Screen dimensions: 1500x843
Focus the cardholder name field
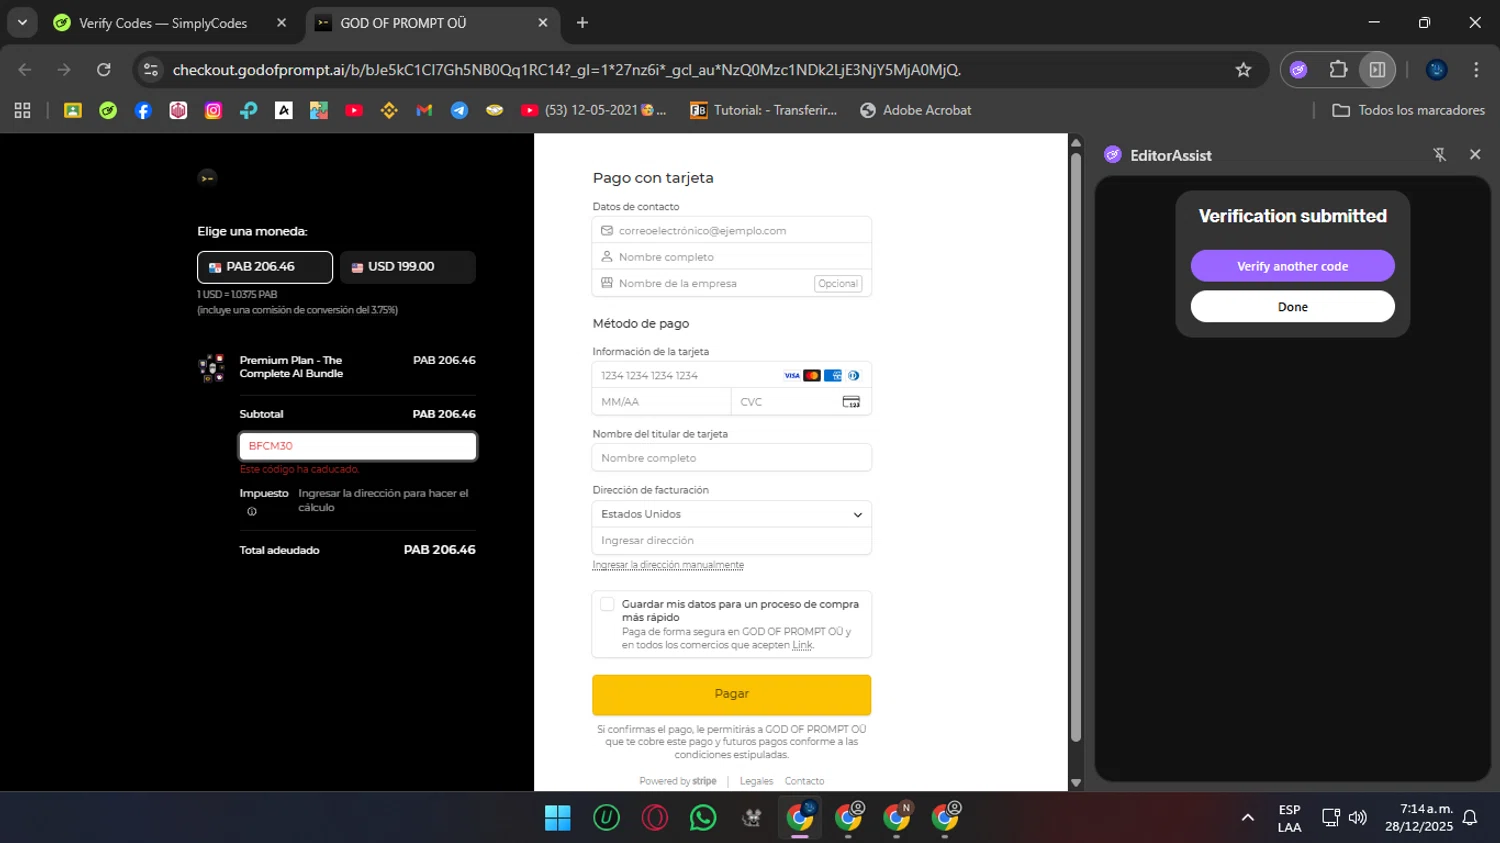[732, 458]
